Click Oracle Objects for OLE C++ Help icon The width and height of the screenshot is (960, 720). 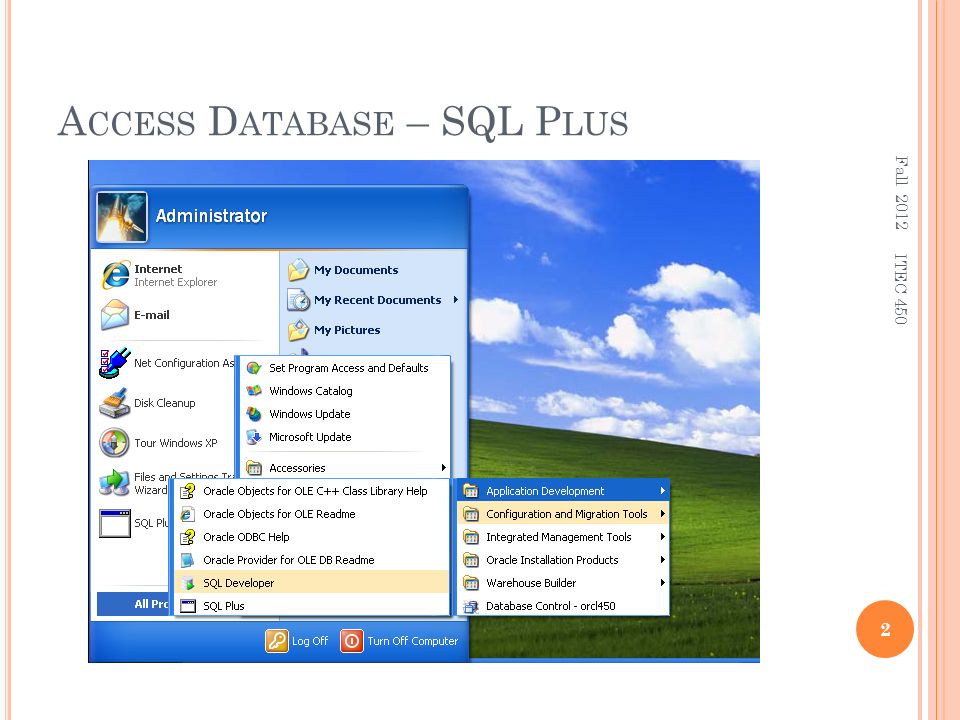187,491
